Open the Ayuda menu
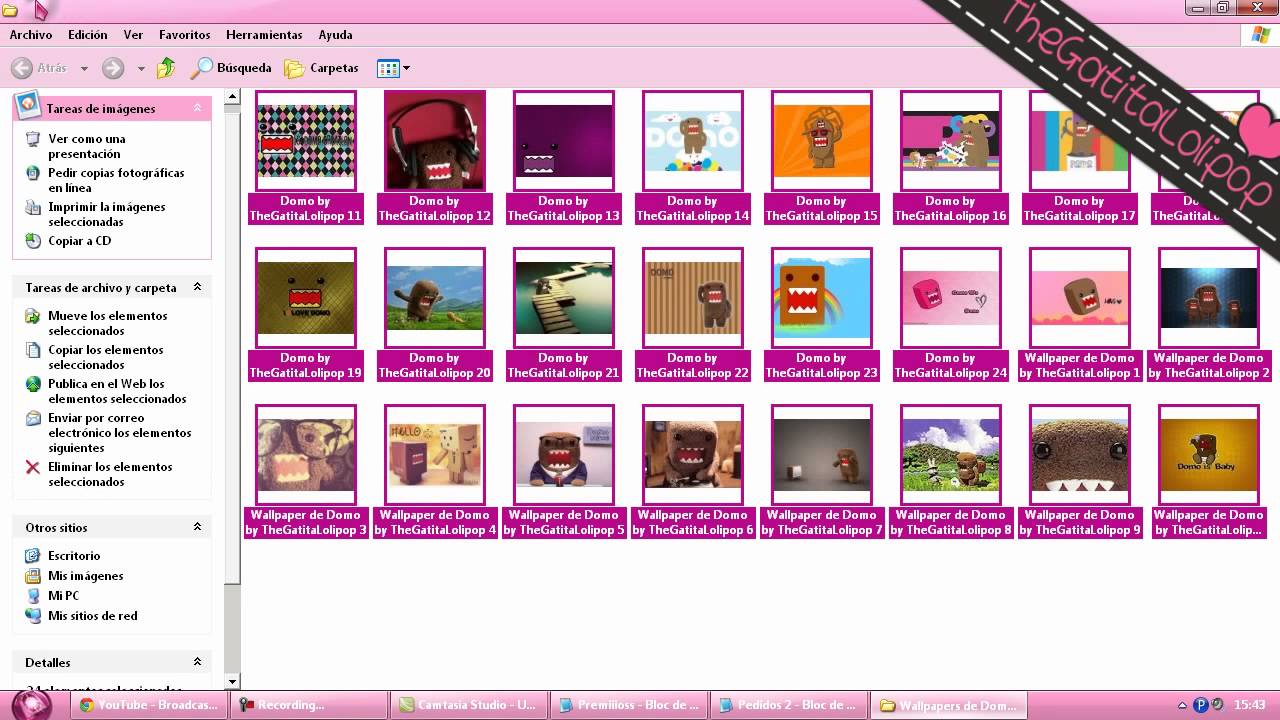Viewport: 1280px width, 720px height. pos(335,35)
